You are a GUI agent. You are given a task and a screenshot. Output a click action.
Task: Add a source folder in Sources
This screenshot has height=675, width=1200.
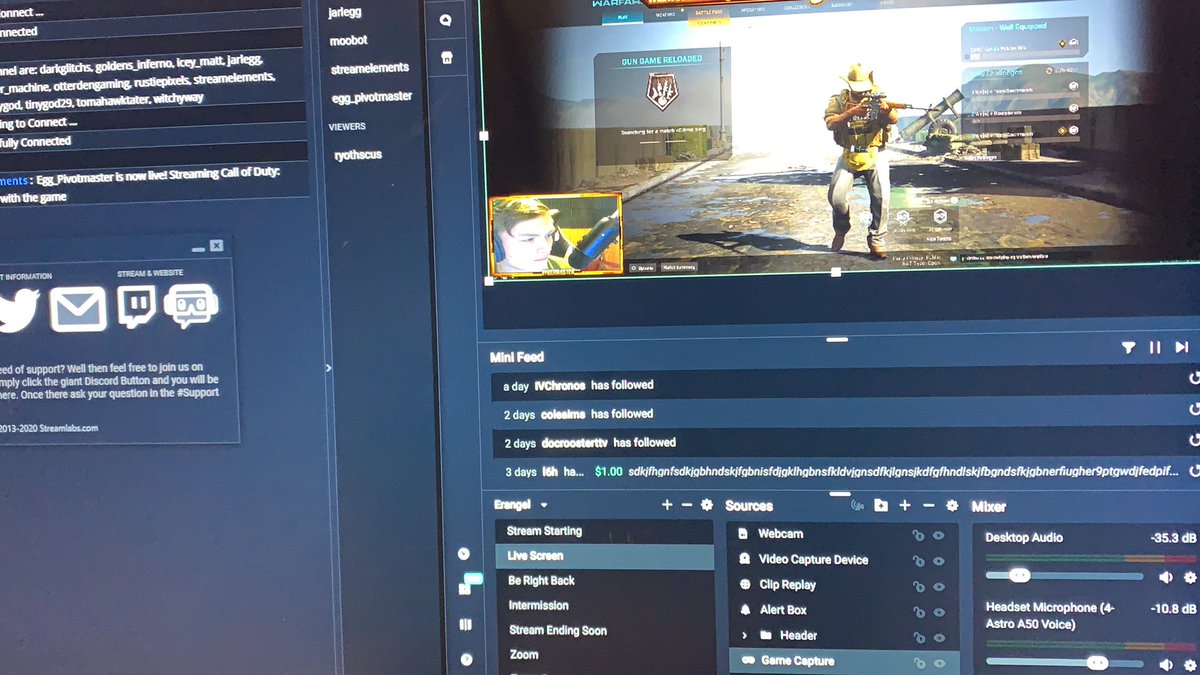(881, 506)
